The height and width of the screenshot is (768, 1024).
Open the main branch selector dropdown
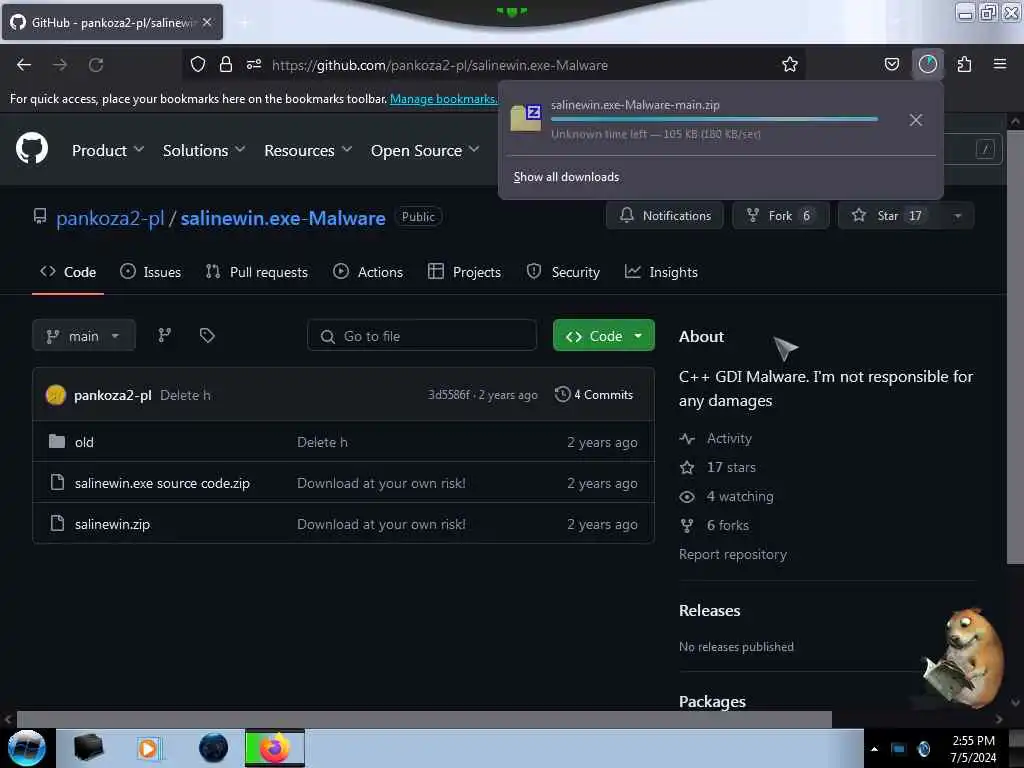[84, 336]
